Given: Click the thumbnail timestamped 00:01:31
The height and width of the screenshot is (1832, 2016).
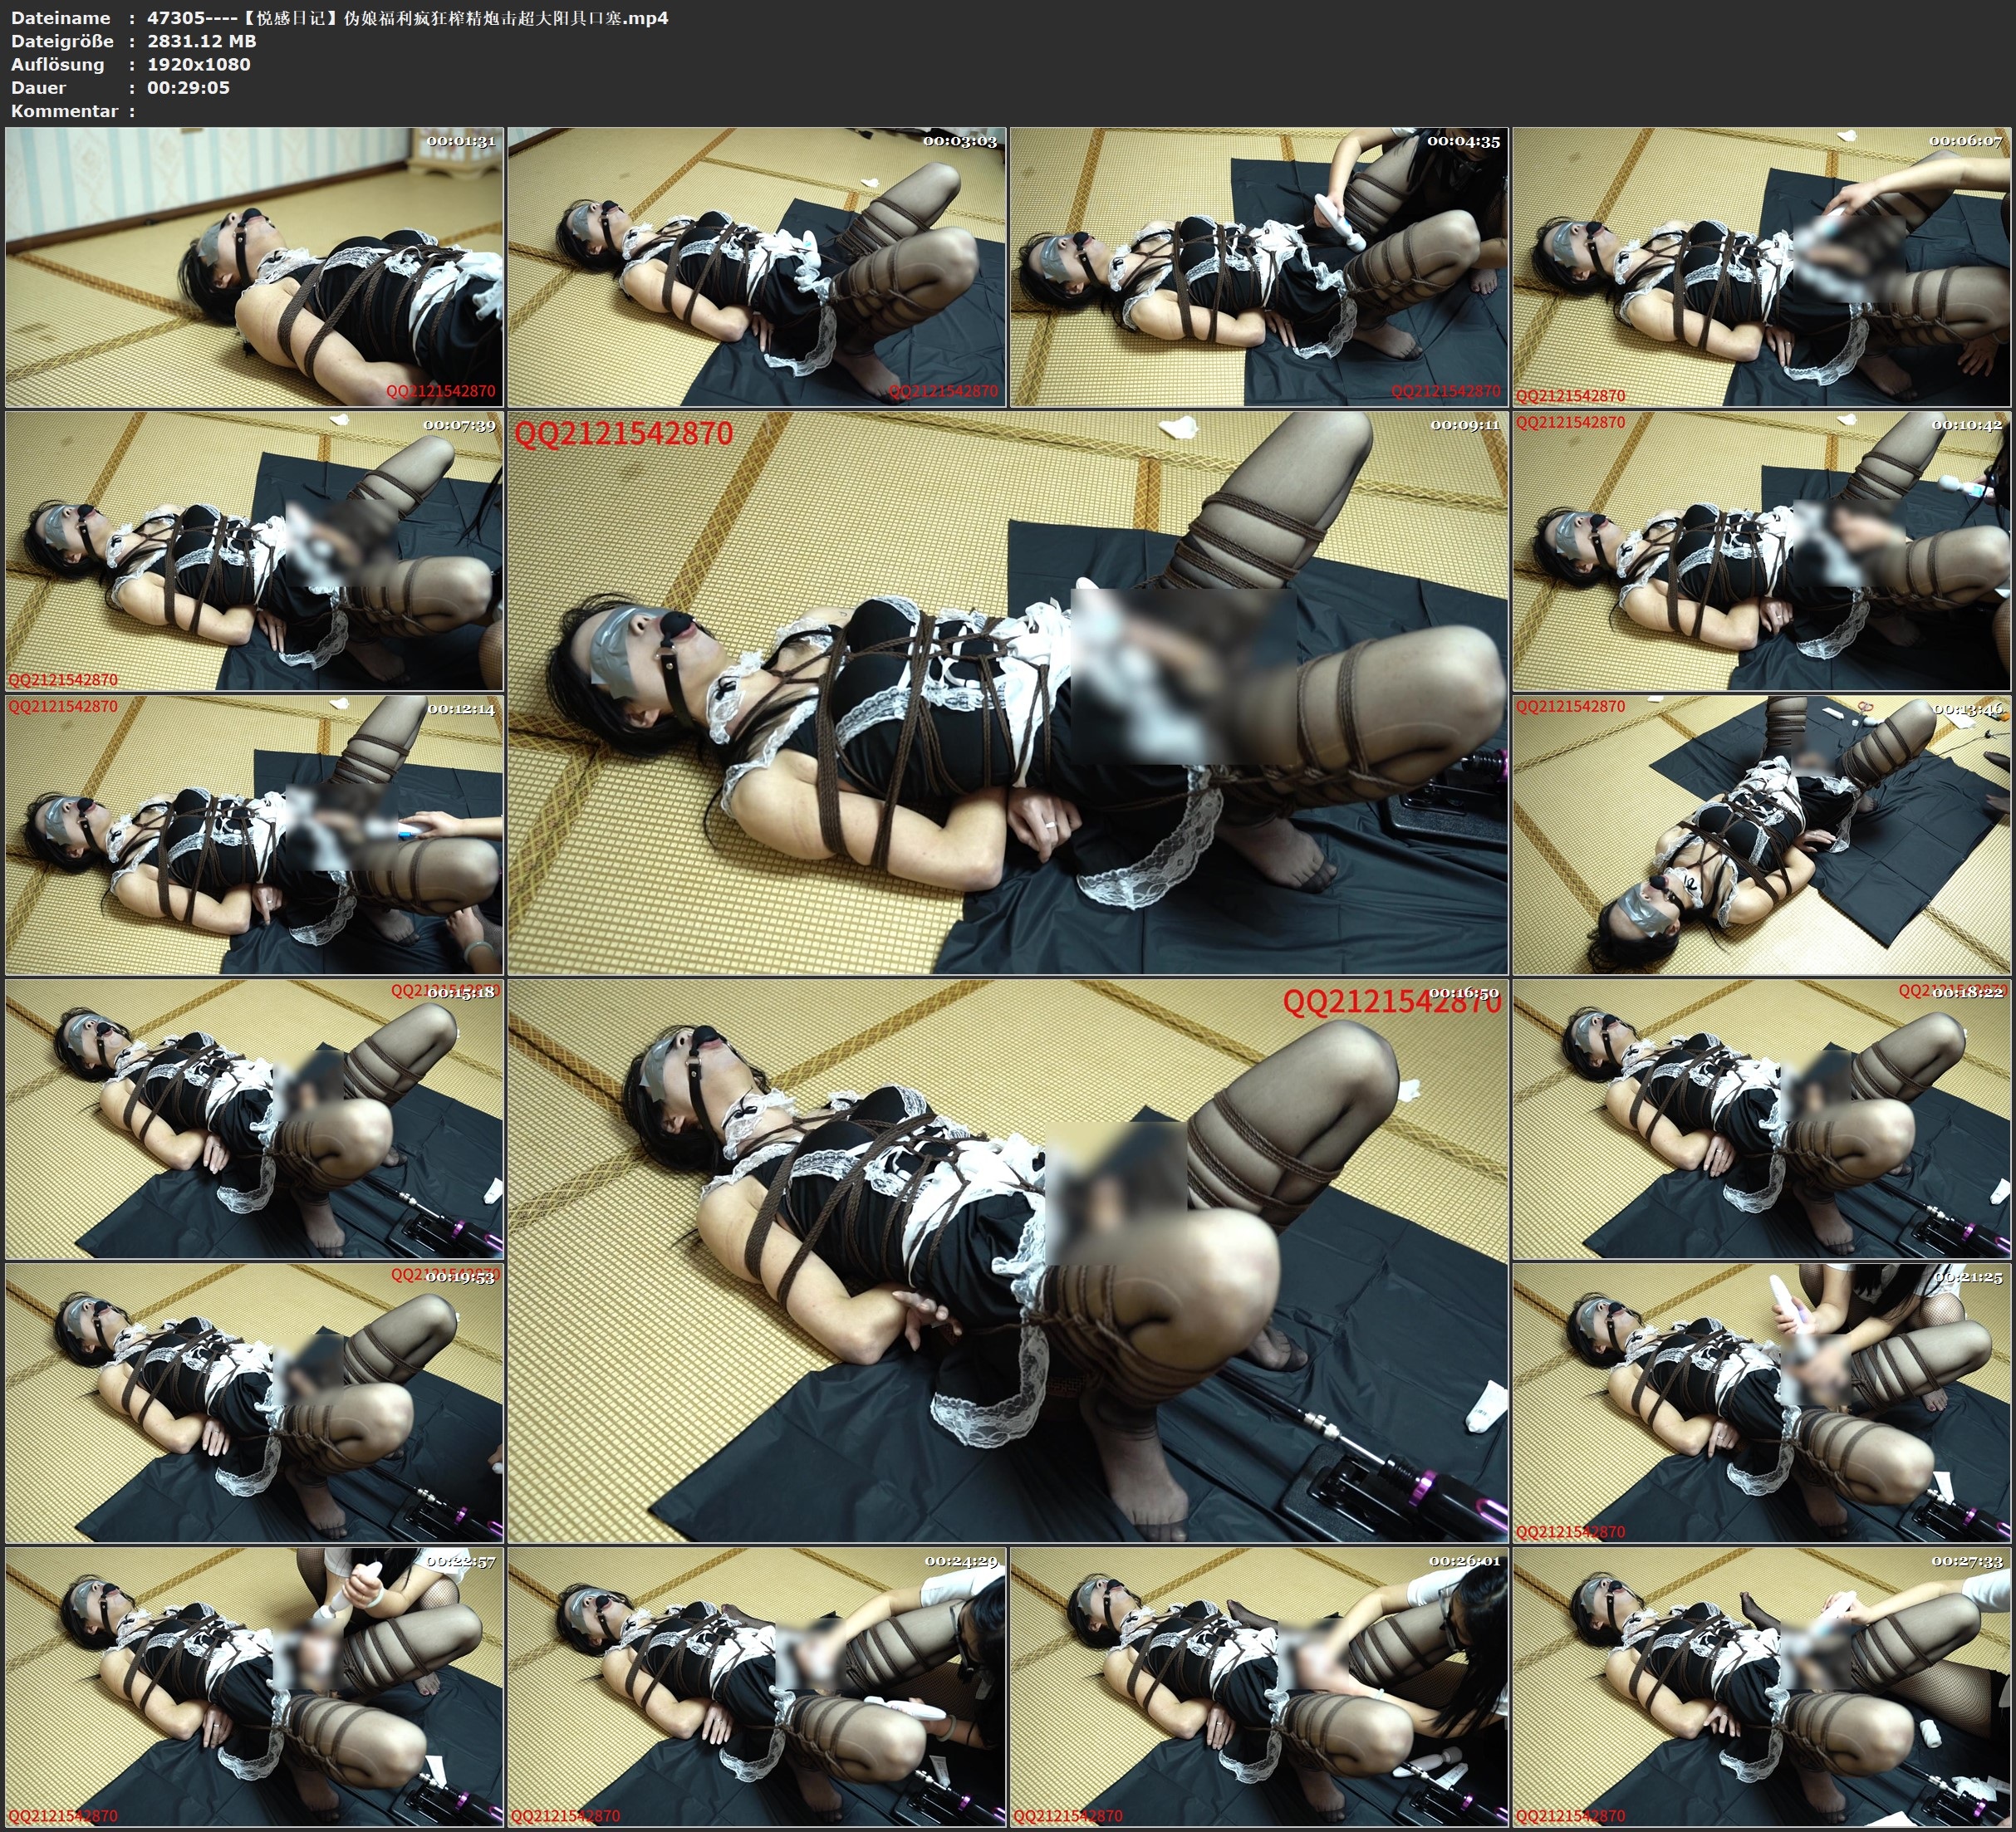Looking at the screenshot, I should click(254, 267).
